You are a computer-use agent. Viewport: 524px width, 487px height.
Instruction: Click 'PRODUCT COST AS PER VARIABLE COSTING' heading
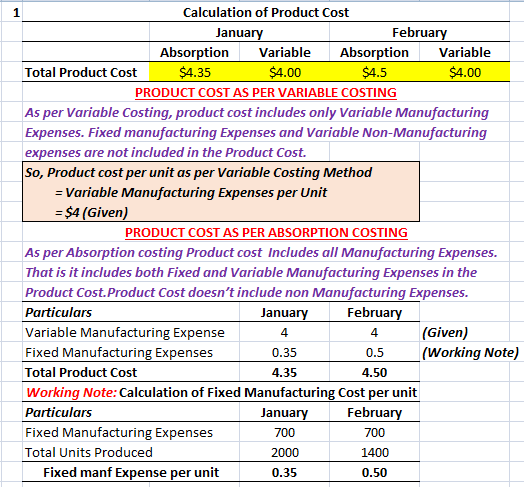[266, 93]
